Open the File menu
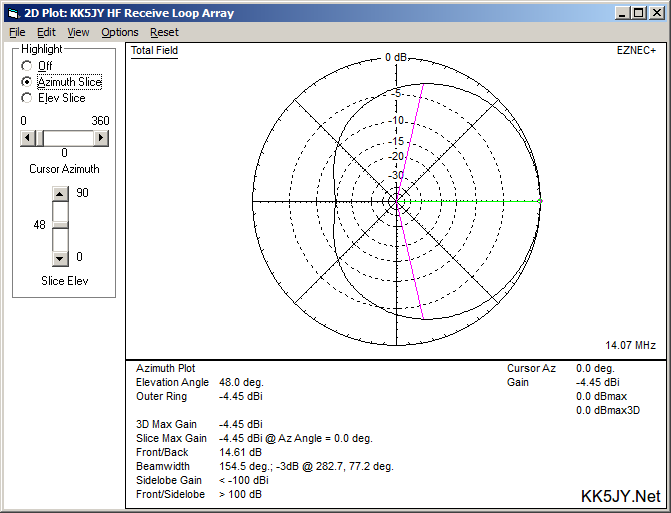Screen dimensions: 671x513 (x=17, y=33)
